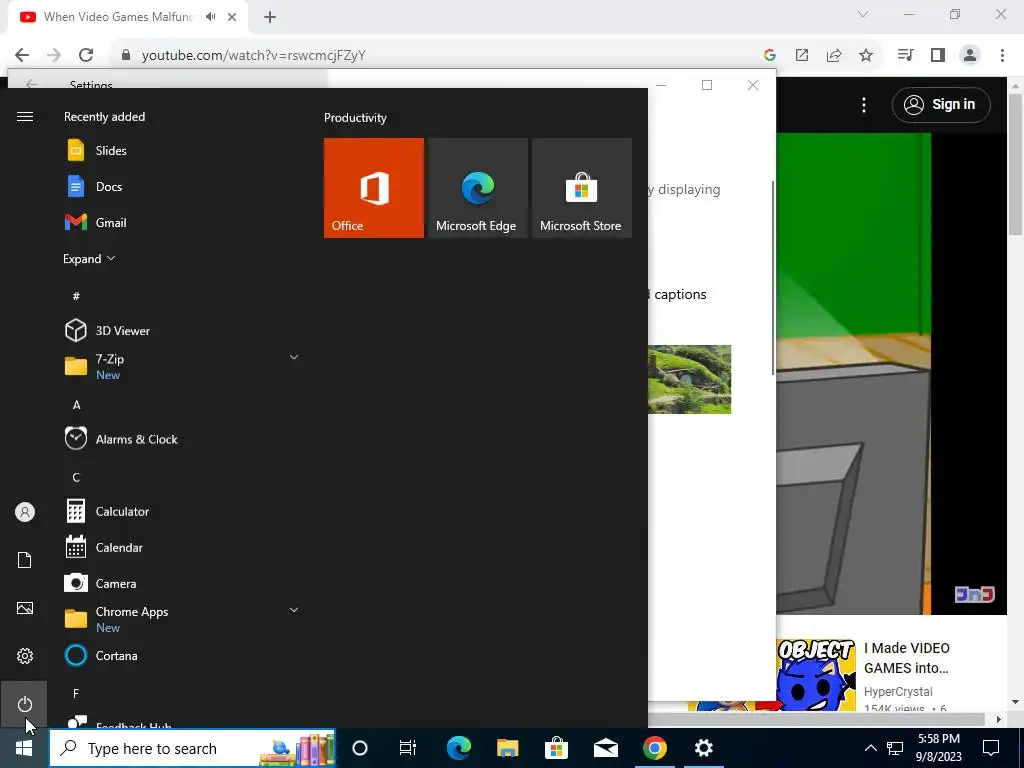Open Mail from the taskbar
Screen dimensions: 1024x768
click(x=605, y=748)
